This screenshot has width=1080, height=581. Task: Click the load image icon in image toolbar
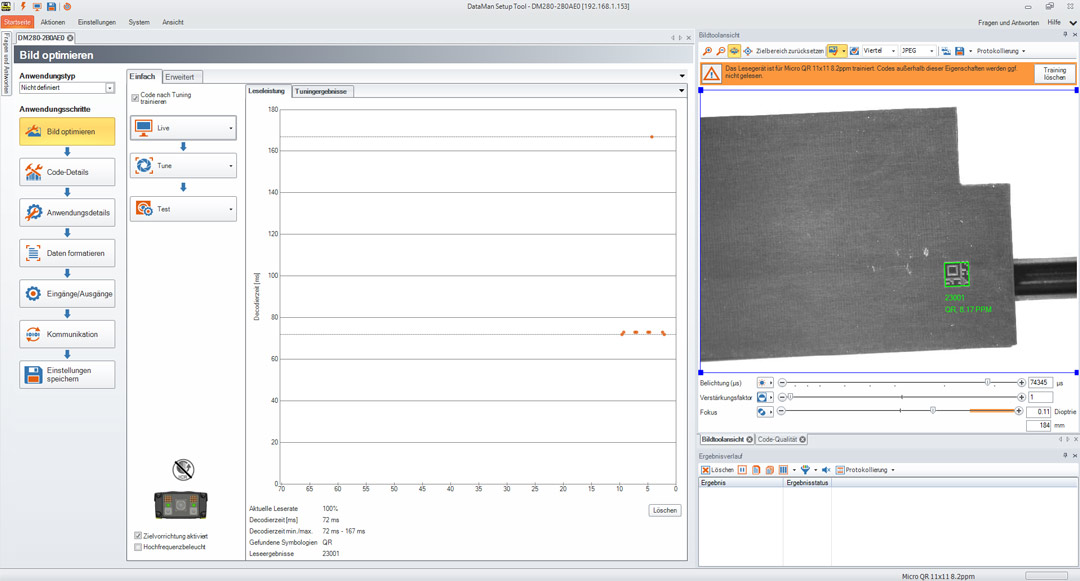946,51
